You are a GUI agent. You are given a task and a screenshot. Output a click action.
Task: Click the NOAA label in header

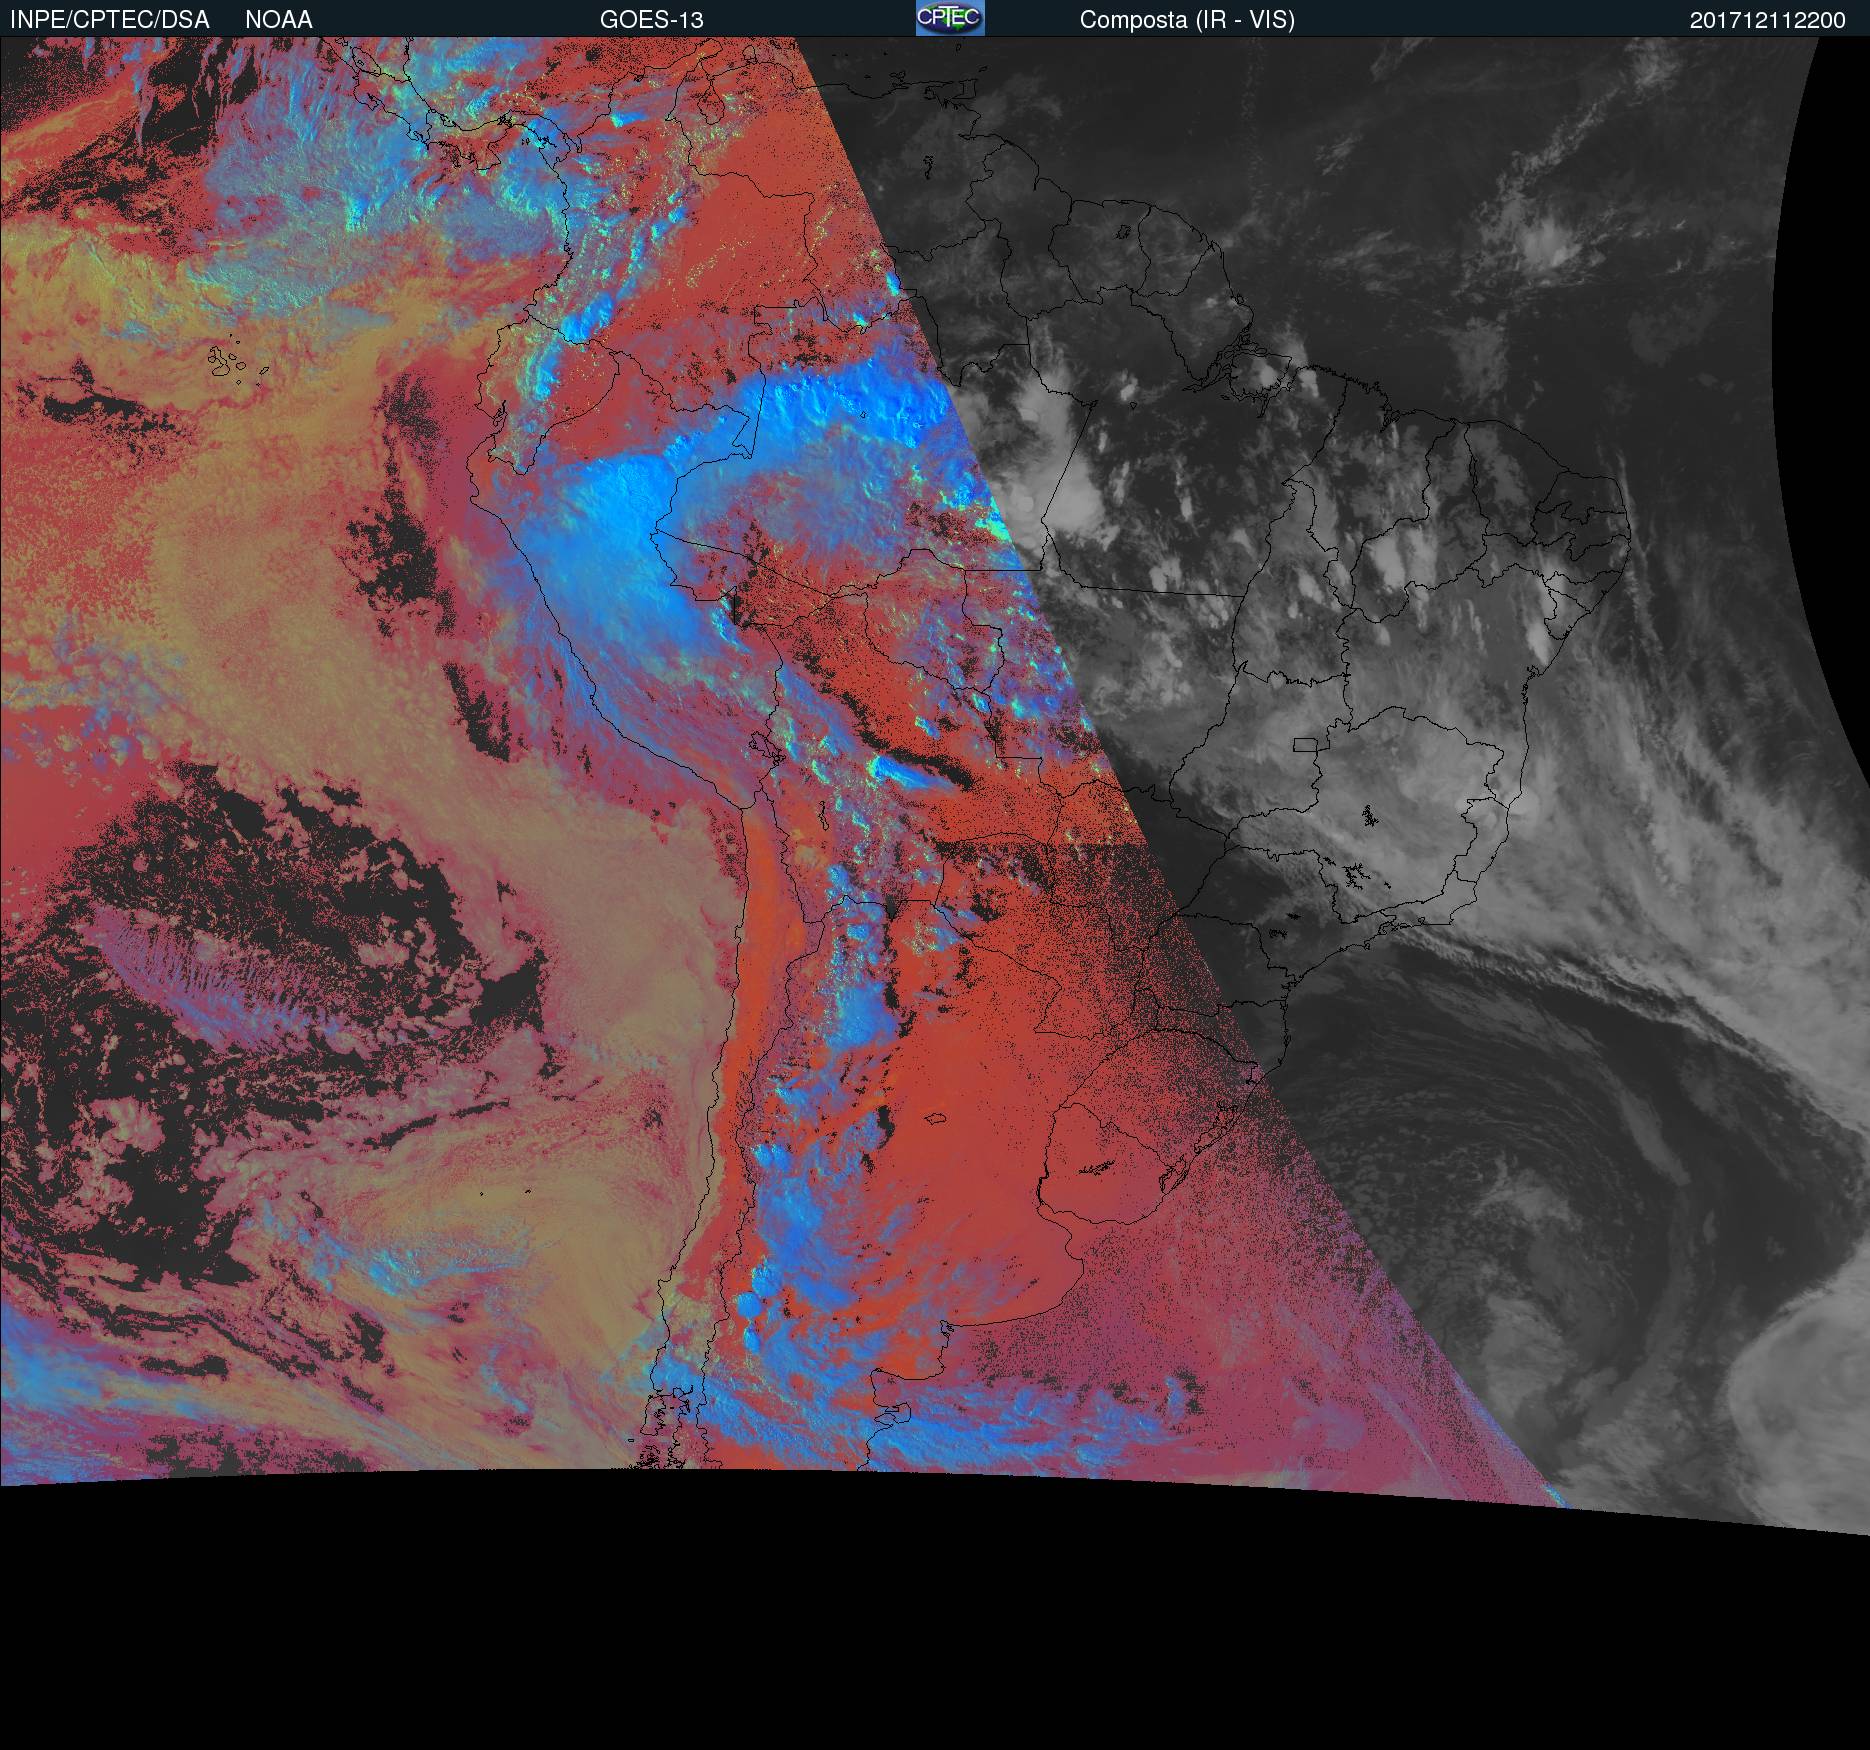[279, 20]
